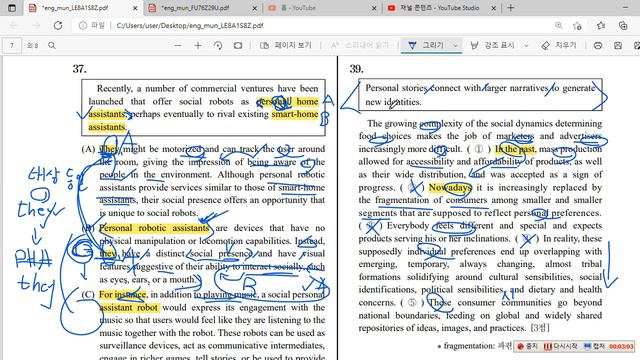The image size is (640, 360).
Task: Edit the PDF page number field
Action: point(12,45)
